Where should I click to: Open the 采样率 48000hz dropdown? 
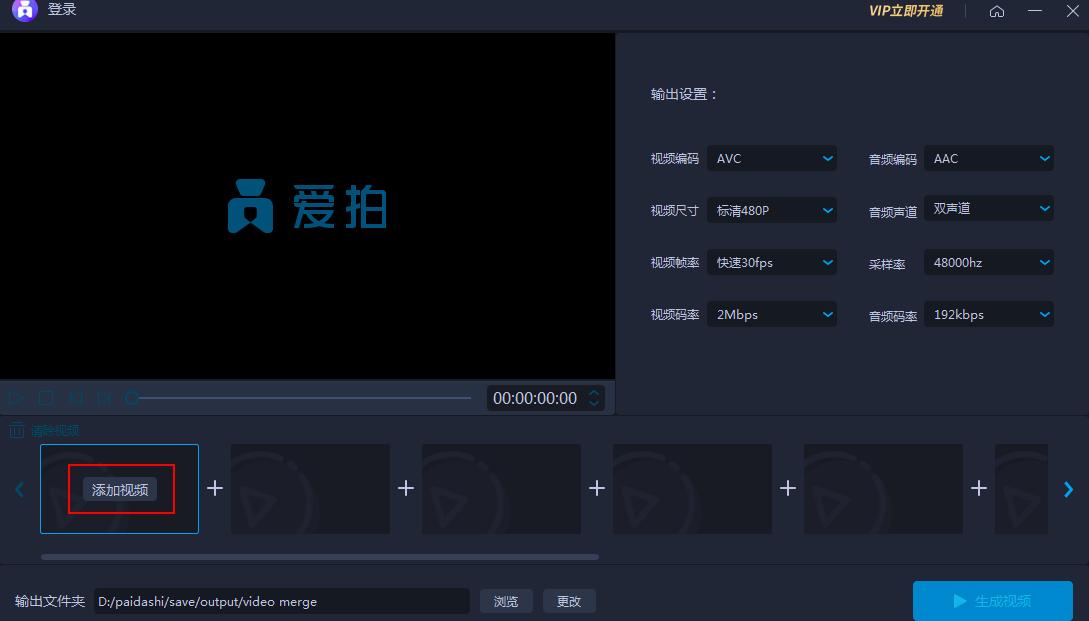coord(988,263)
